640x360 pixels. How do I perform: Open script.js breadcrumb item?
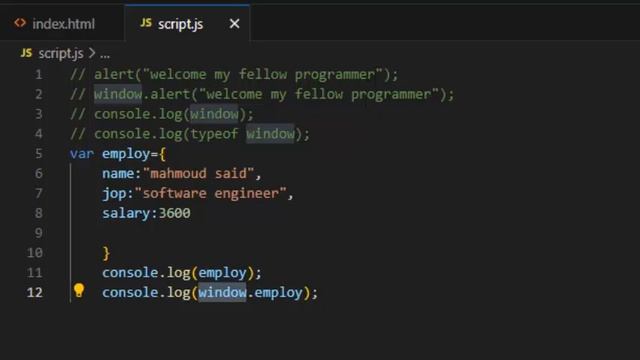click(61, 53)
